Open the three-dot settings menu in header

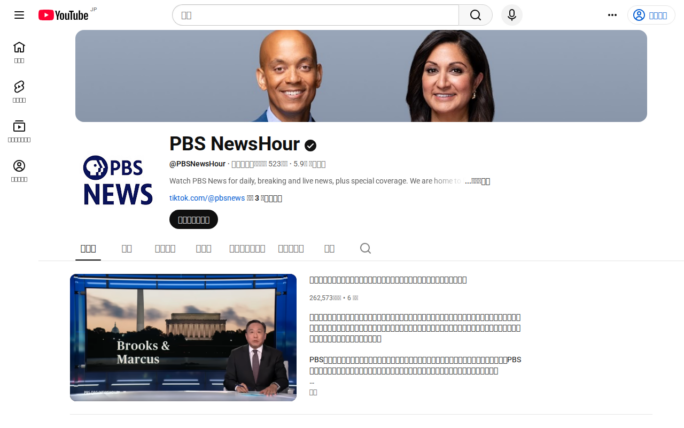point(612,15)
